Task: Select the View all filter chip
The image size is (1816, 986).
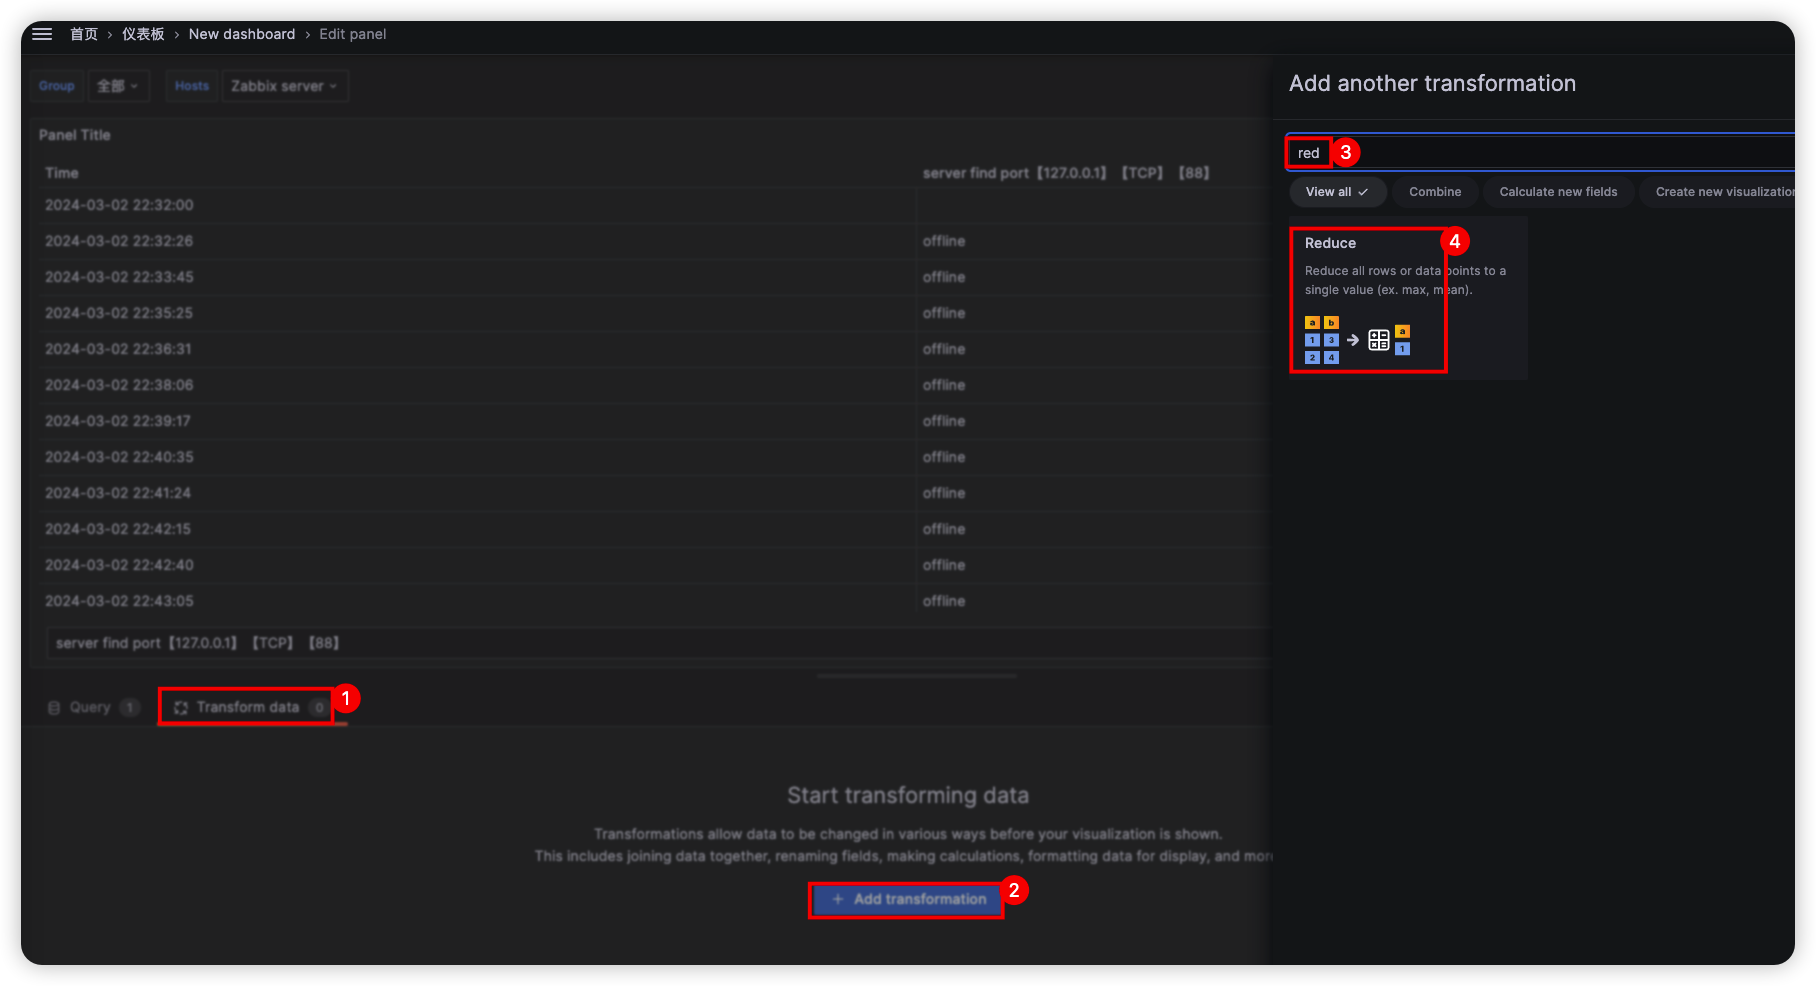Action: [x=1336, y=192]
